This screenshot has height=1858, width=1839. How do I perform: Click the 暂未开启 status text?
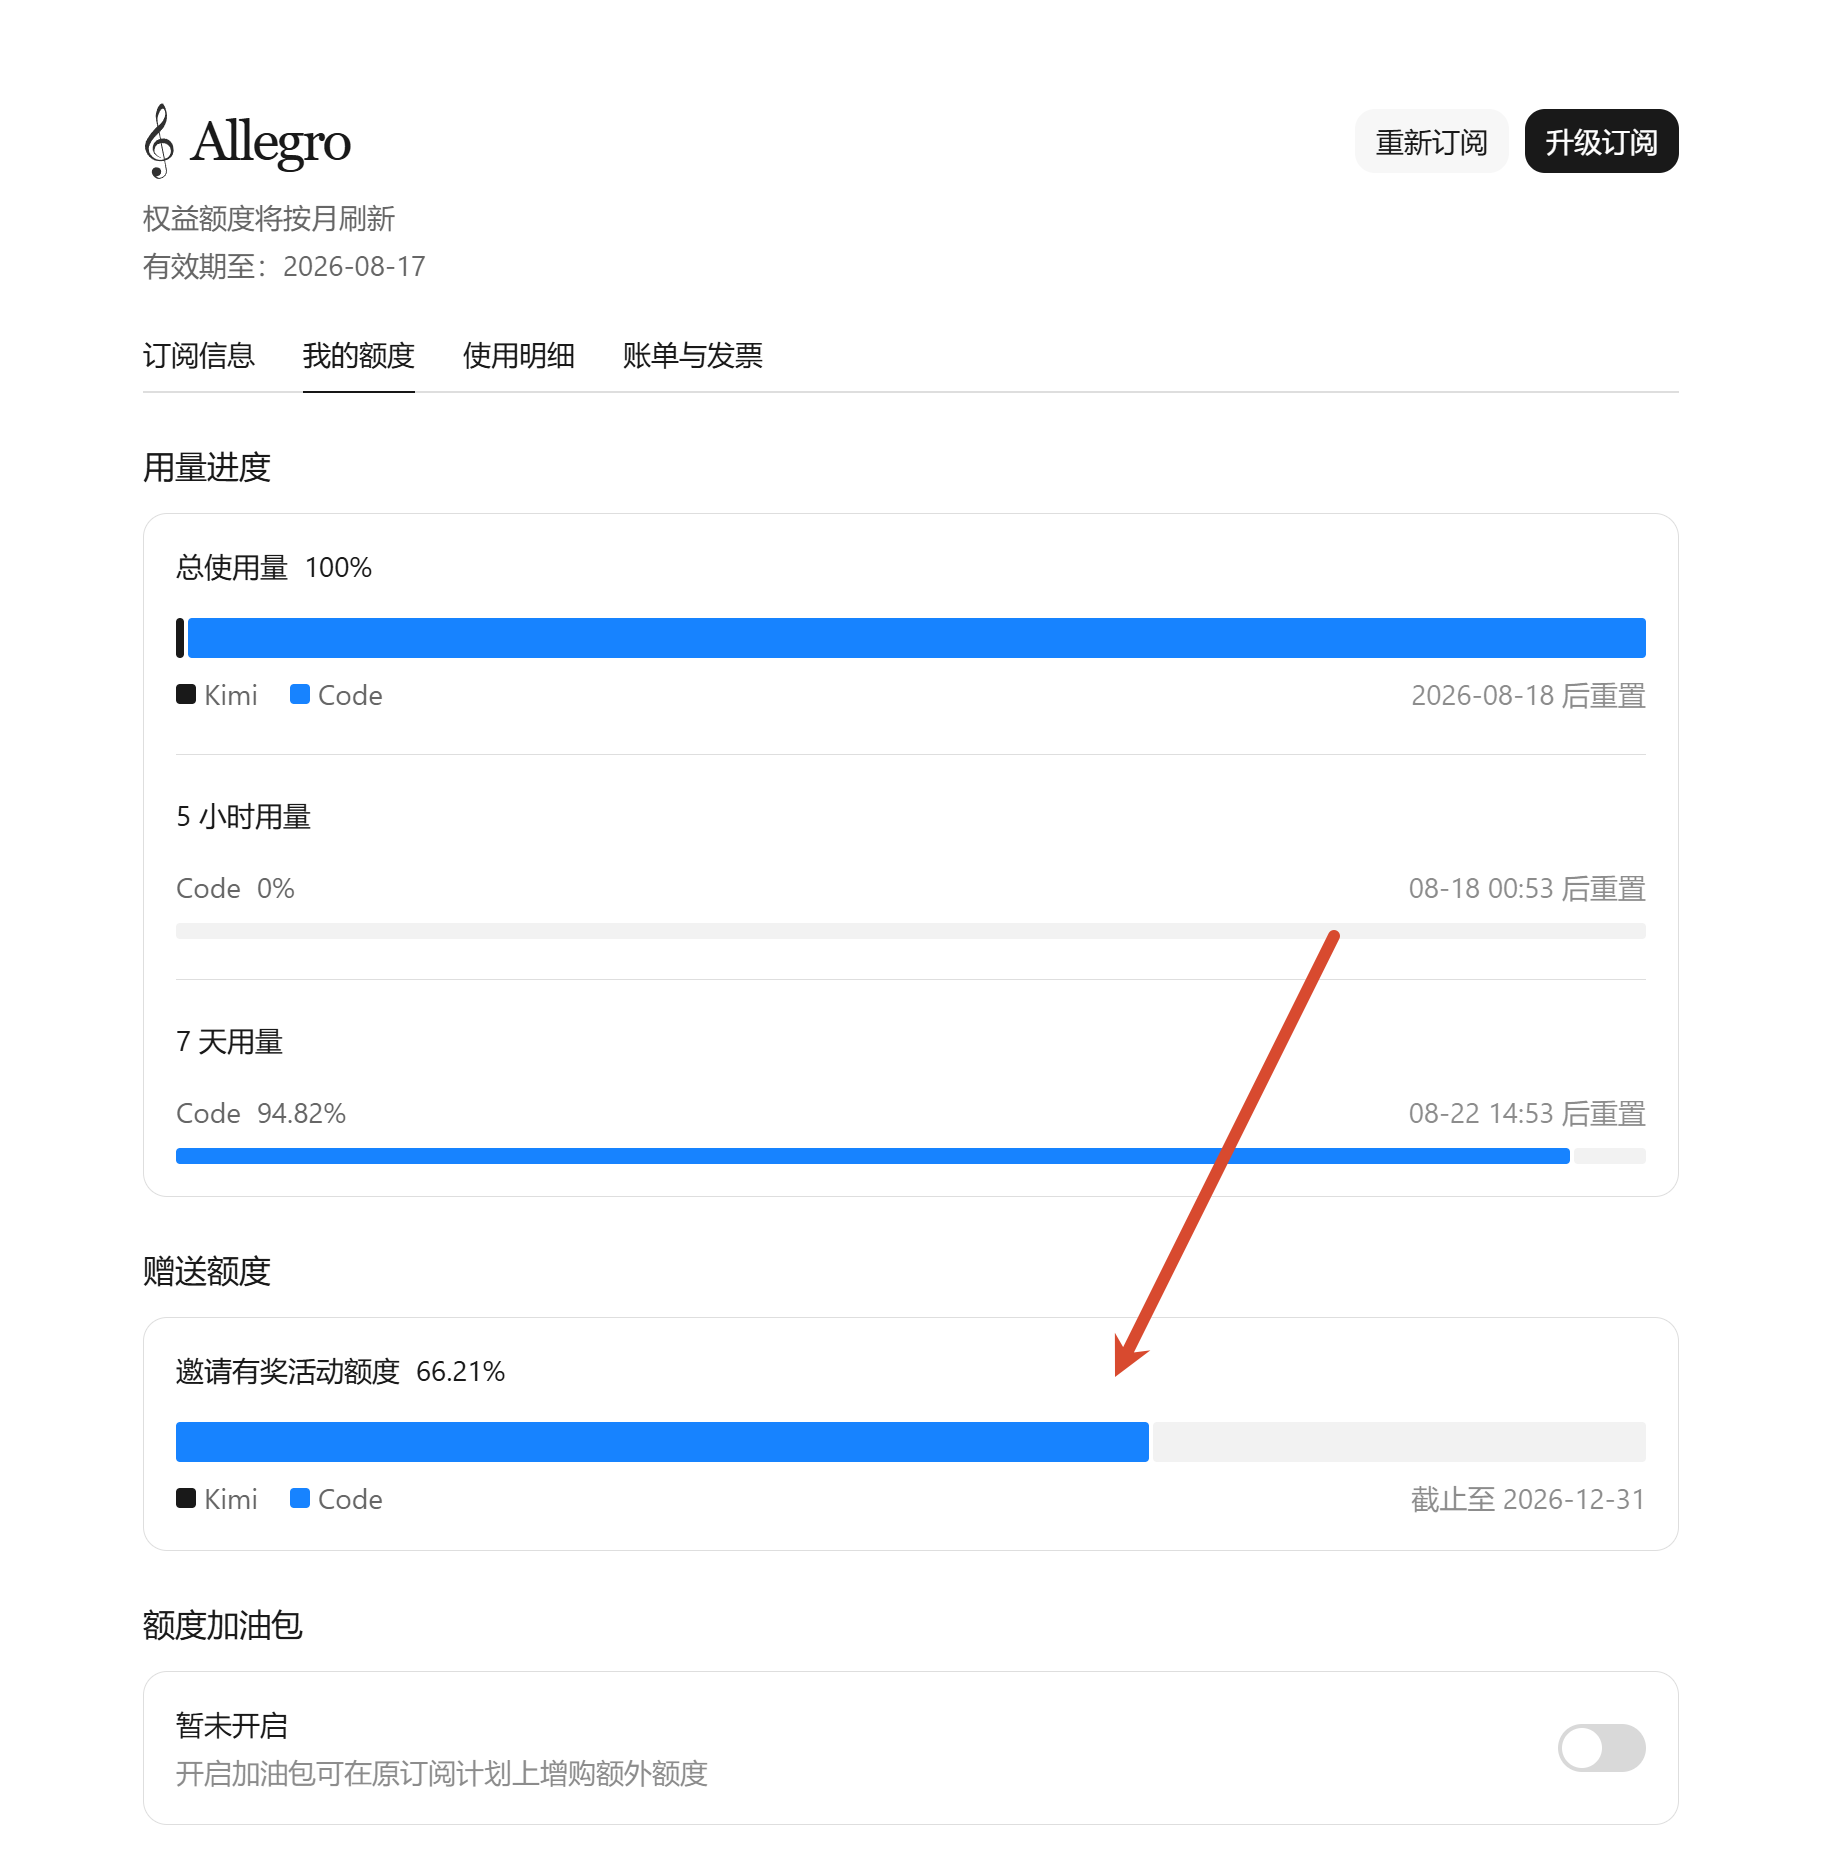tap(232, 1726)
